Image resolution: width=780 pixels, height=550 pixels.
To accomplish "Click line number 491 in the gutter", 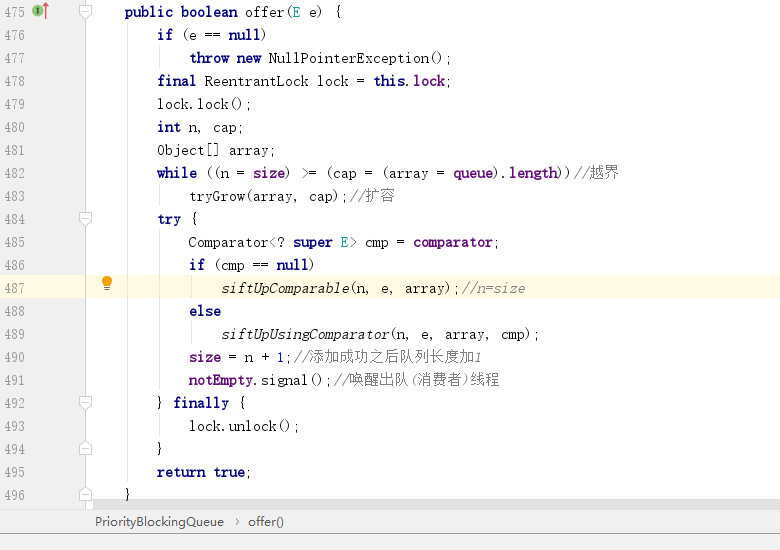I will [x=14, y=380].
